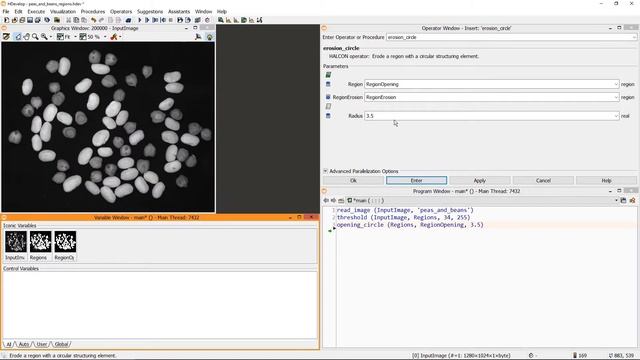Expand the Enter Operator or Procedure combo box
Image resolution: width=640 pixels, height=360 pixels.
[634, 37]
